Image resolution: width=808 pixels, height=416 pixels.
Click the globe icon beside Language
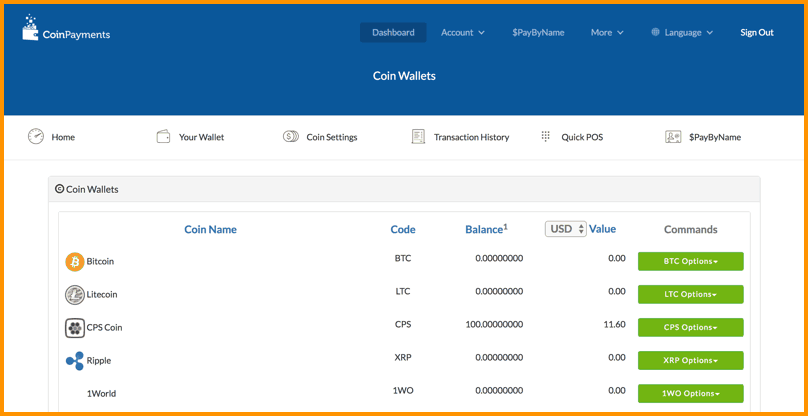655,32
